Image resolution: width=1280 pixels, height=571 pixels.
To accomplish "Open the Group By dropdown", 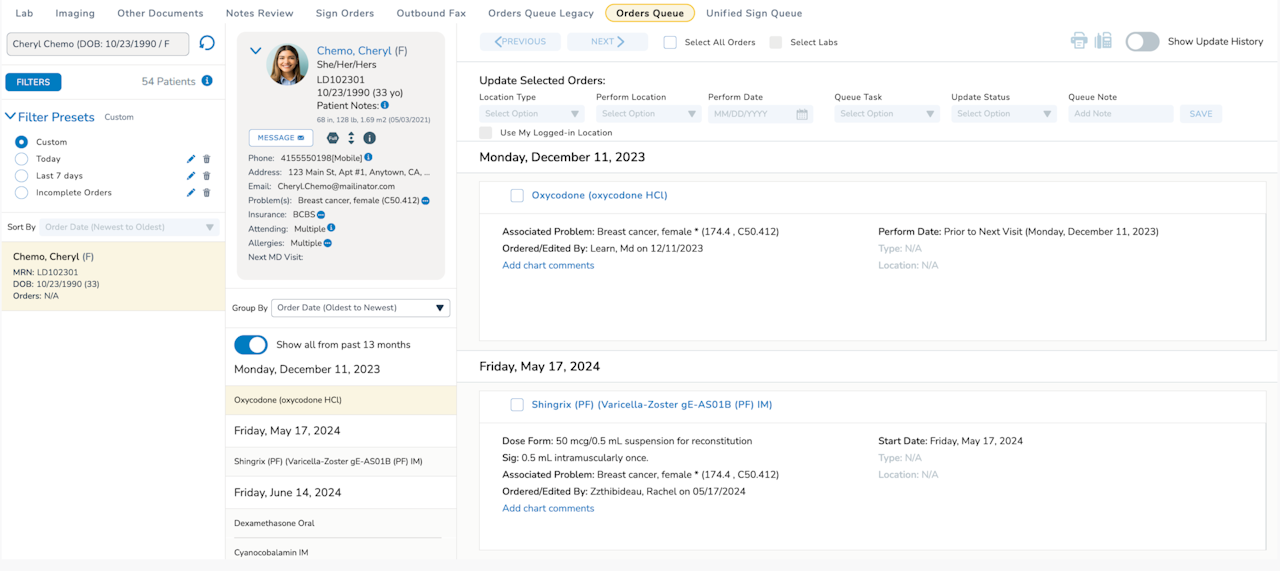I will (x=363, y=308).
